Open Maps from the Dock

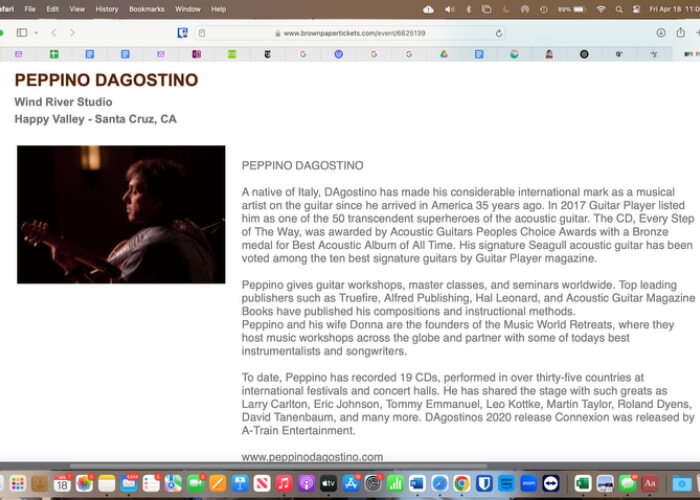[x=173, y=483]
